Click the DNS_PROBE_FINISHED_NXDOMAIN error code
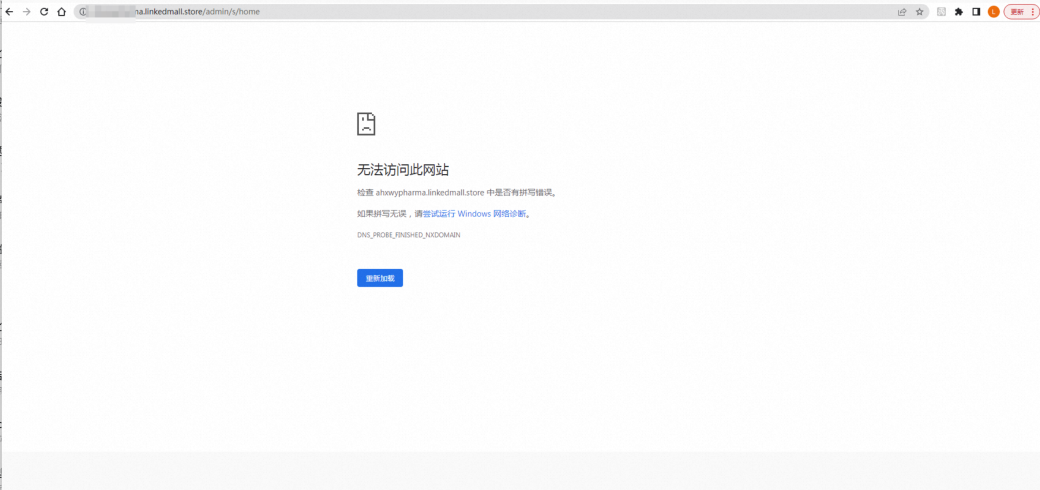 408,235
